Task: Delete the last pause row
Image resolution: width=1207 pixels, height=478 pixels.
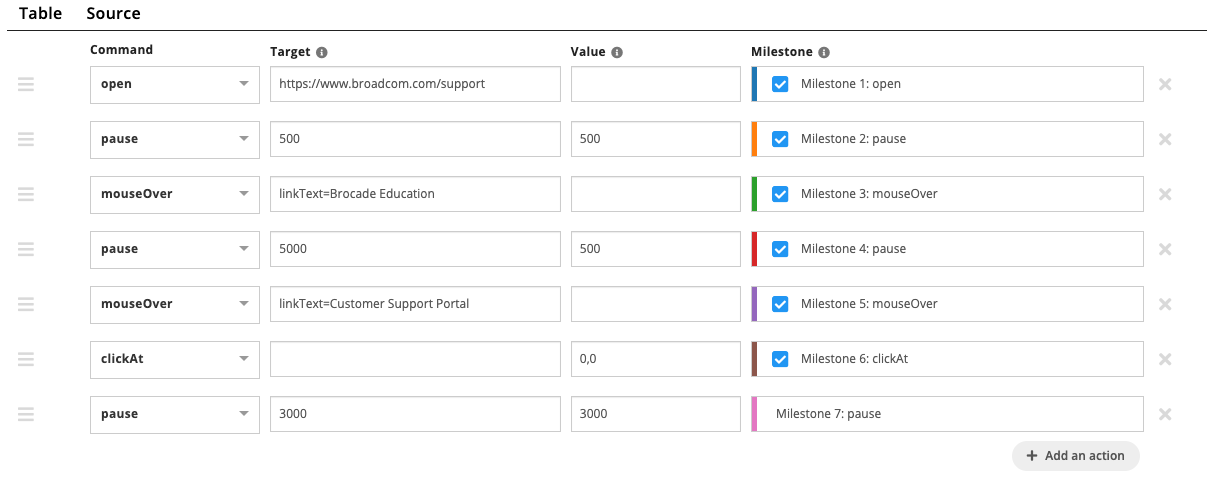Action: click(1165, 414)
